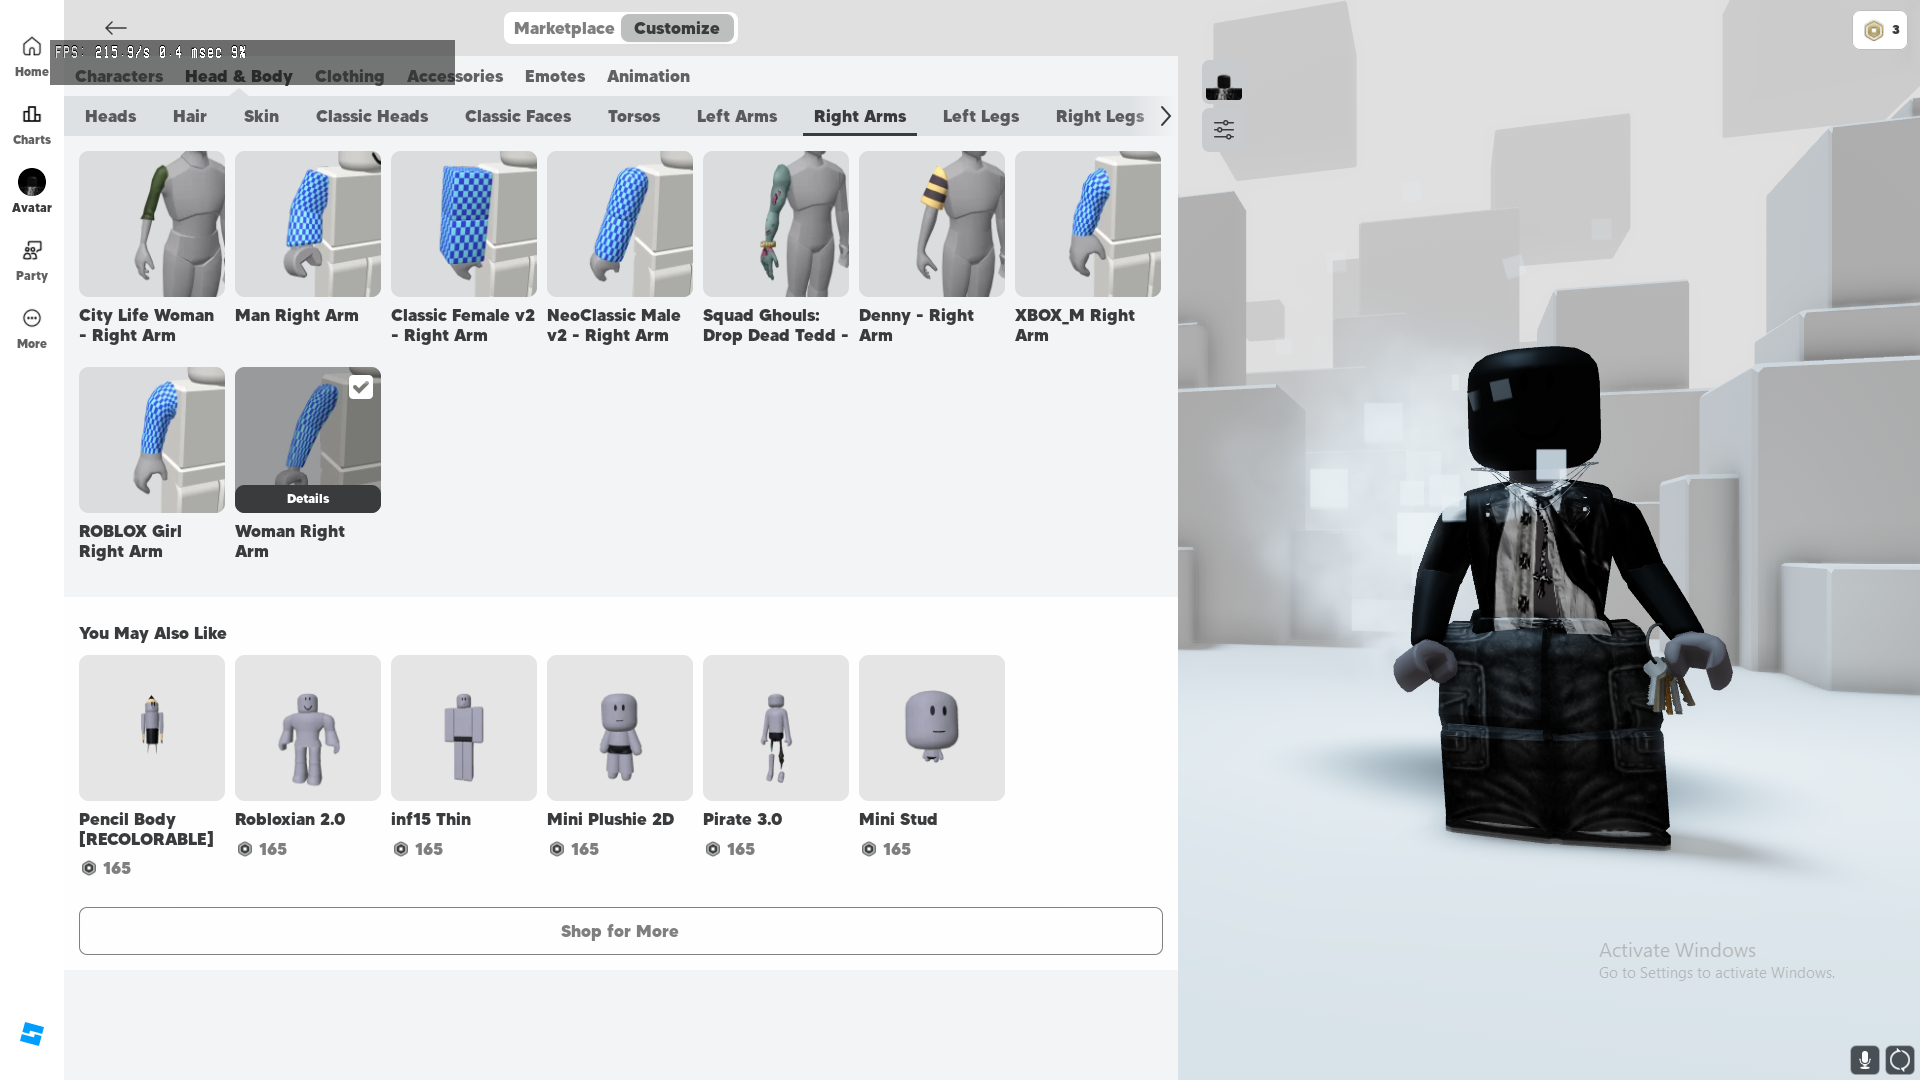Switch to the Left Arms tab
This screenshot has width=1920, height=1080.
click(736, 116)
